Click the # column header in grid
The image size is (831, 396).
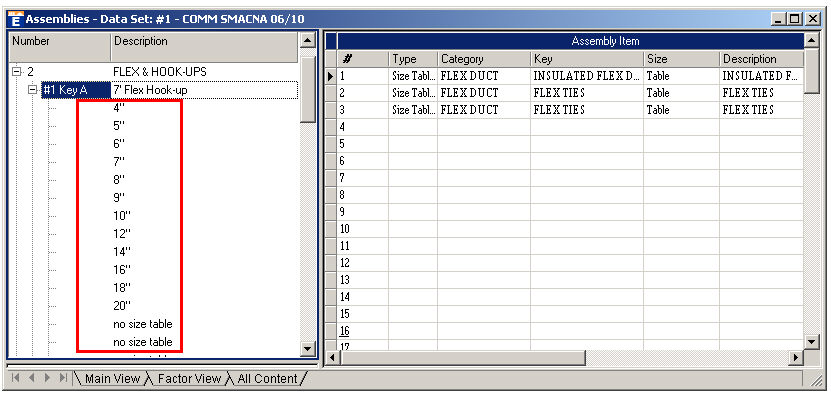pyautogui.click(x=363, y=59)
